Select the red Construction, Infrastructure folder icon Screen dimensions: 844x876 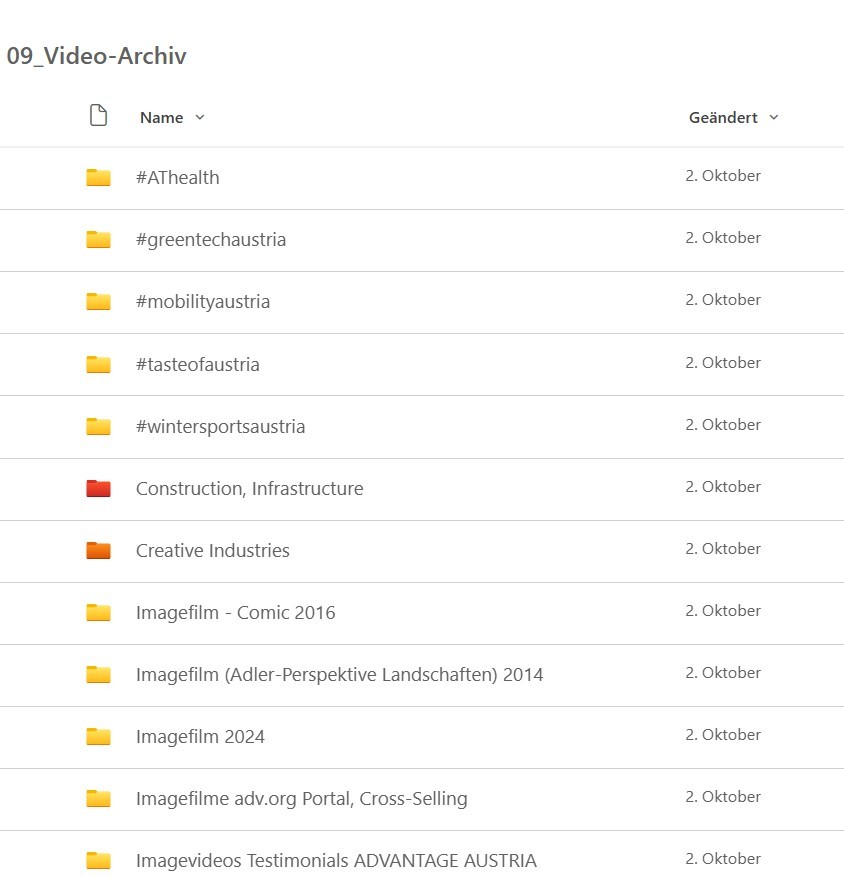click(x=98, y=489)
